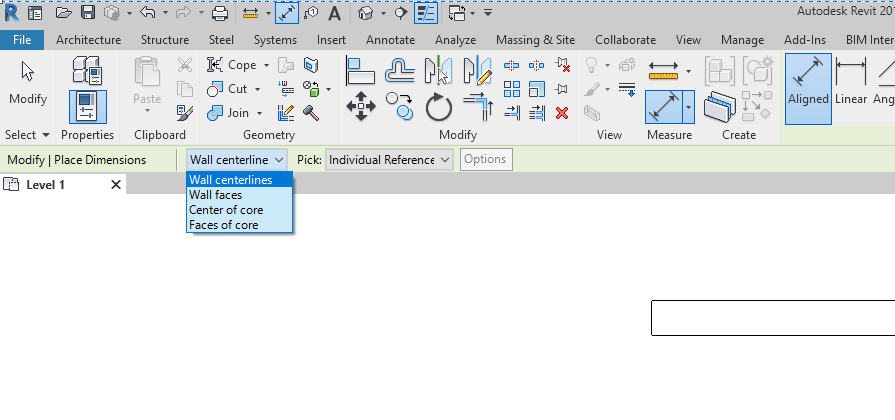895x420 pixels.
Task: Click the red Delete icon
Action: (x=562, y=113)
